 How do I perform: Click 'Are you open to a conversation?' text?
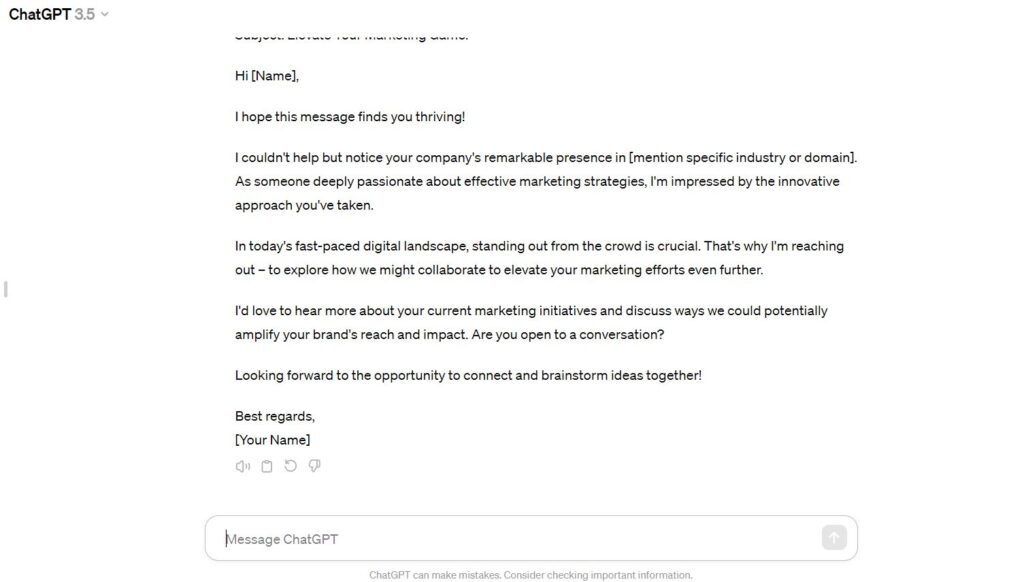click(x=568, y=334)
